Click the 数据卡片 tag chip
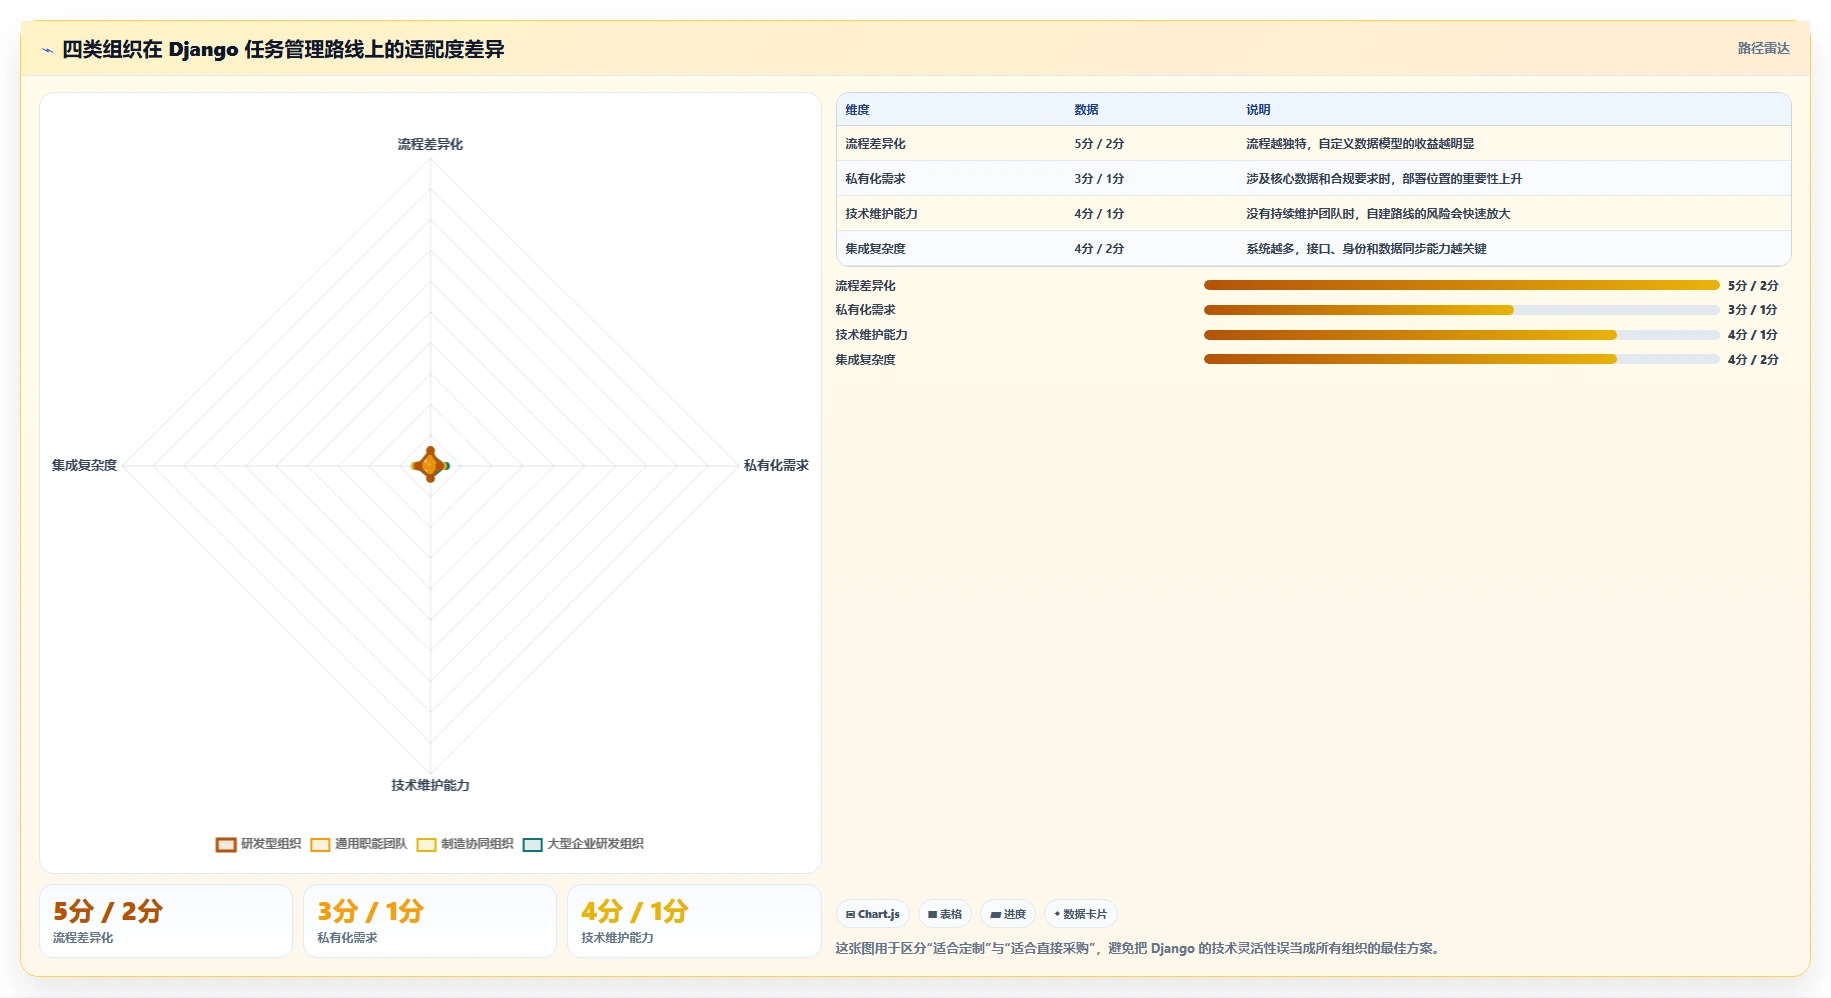1831x998 pixels. [1080, 914]
